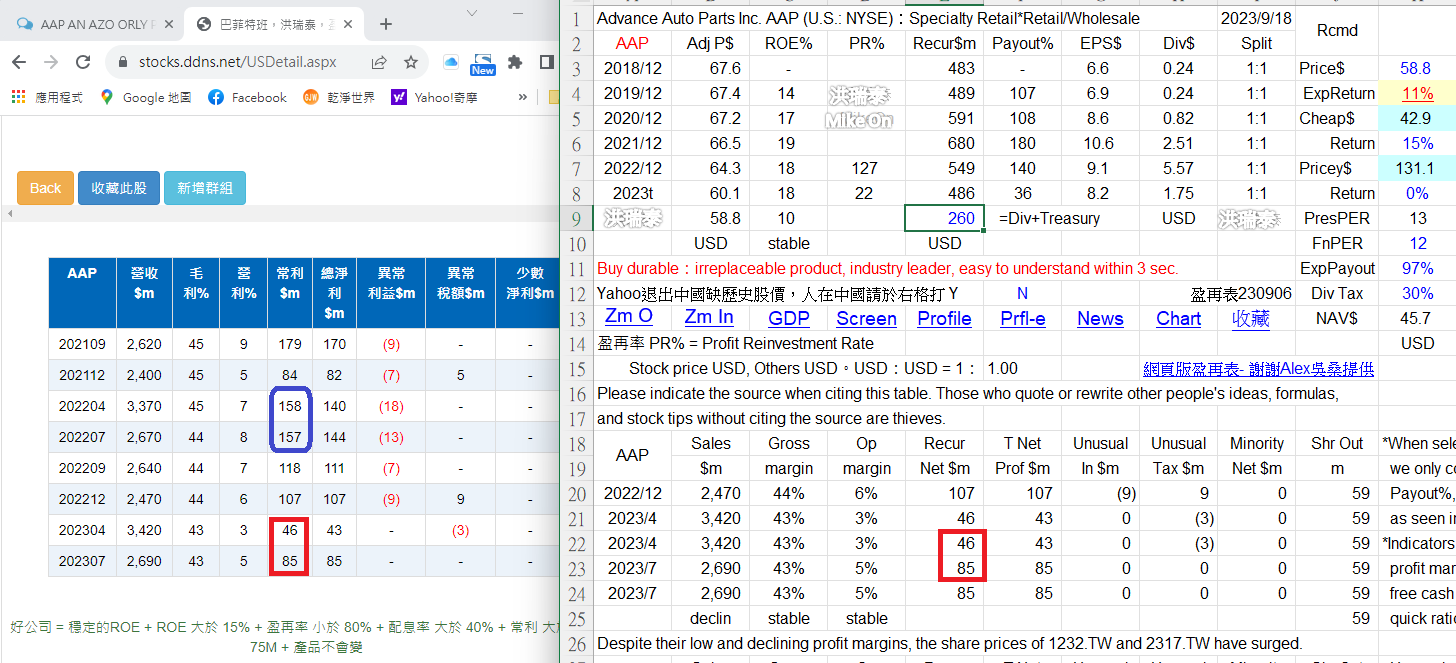
Task: Click the NAV$ value 45.7 cell
Action: (1417, 318)
